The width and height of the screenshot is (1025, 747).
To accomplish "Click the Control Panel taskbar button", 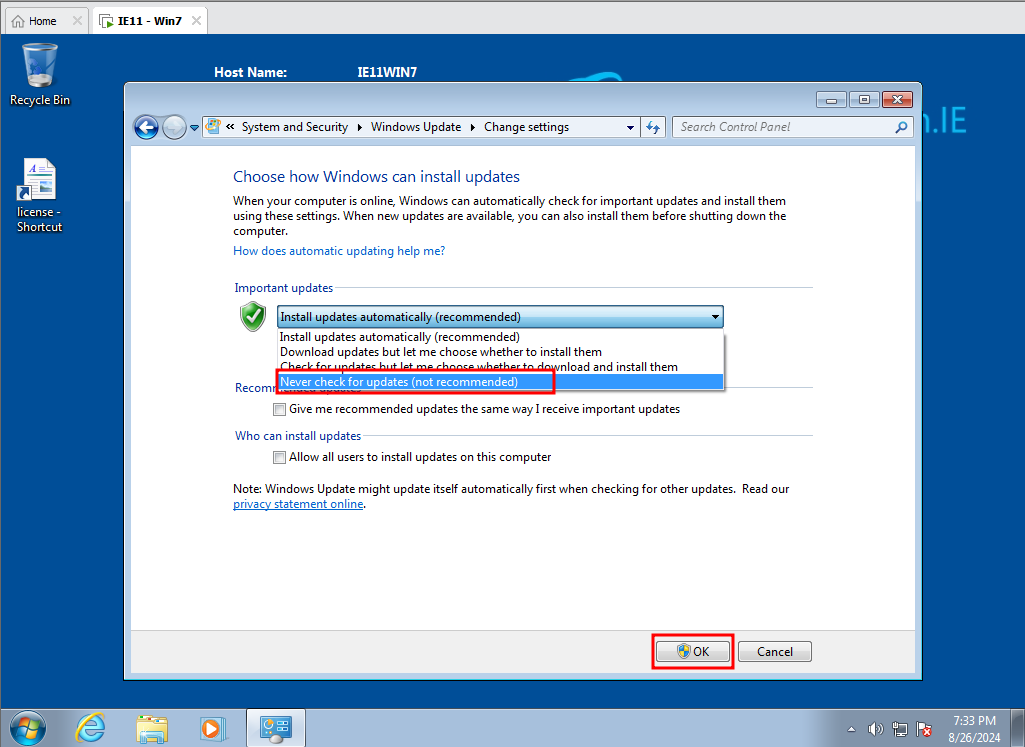I will 275,728.
